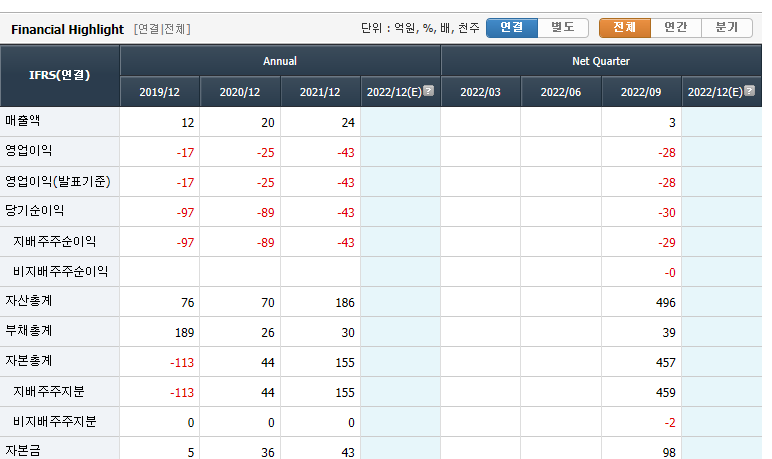Select the 매출액 row label
Image resolution: width=772 pixels, height=459 pixels.
[23, 121]
